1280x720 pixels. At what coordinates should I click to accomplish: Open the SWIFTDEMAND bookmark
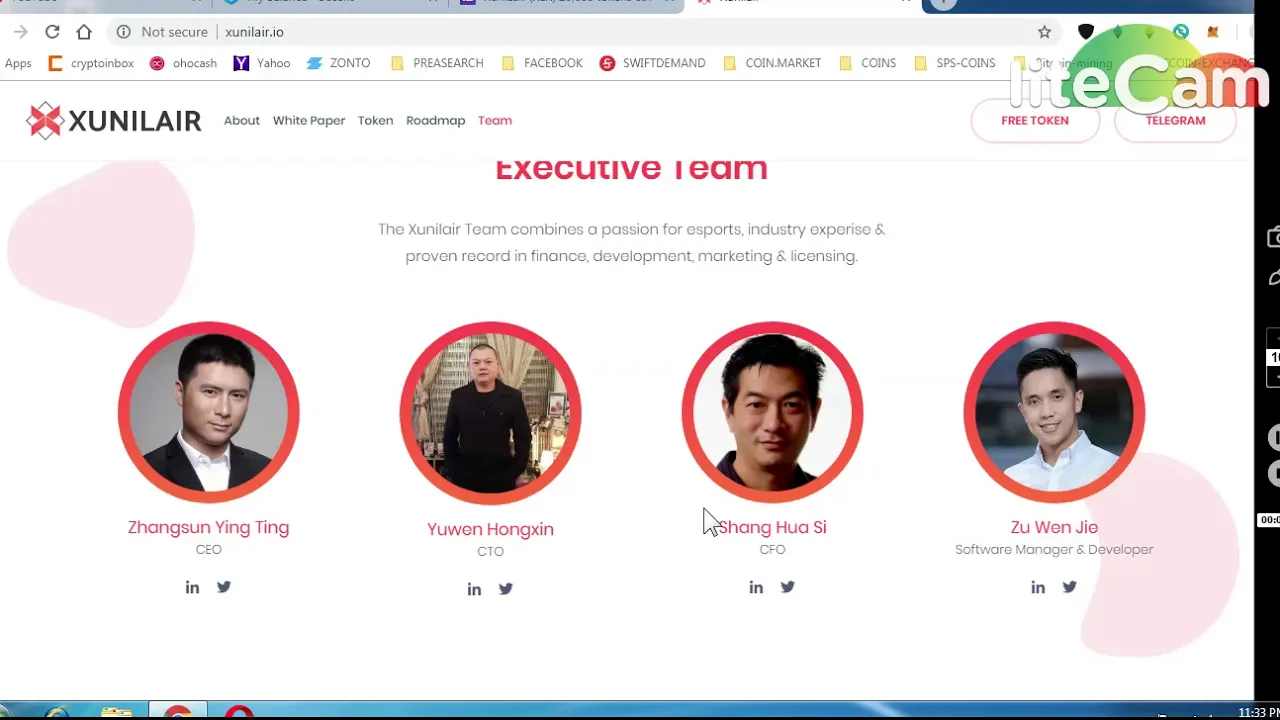pyautogui.click(x=653, y=63)
